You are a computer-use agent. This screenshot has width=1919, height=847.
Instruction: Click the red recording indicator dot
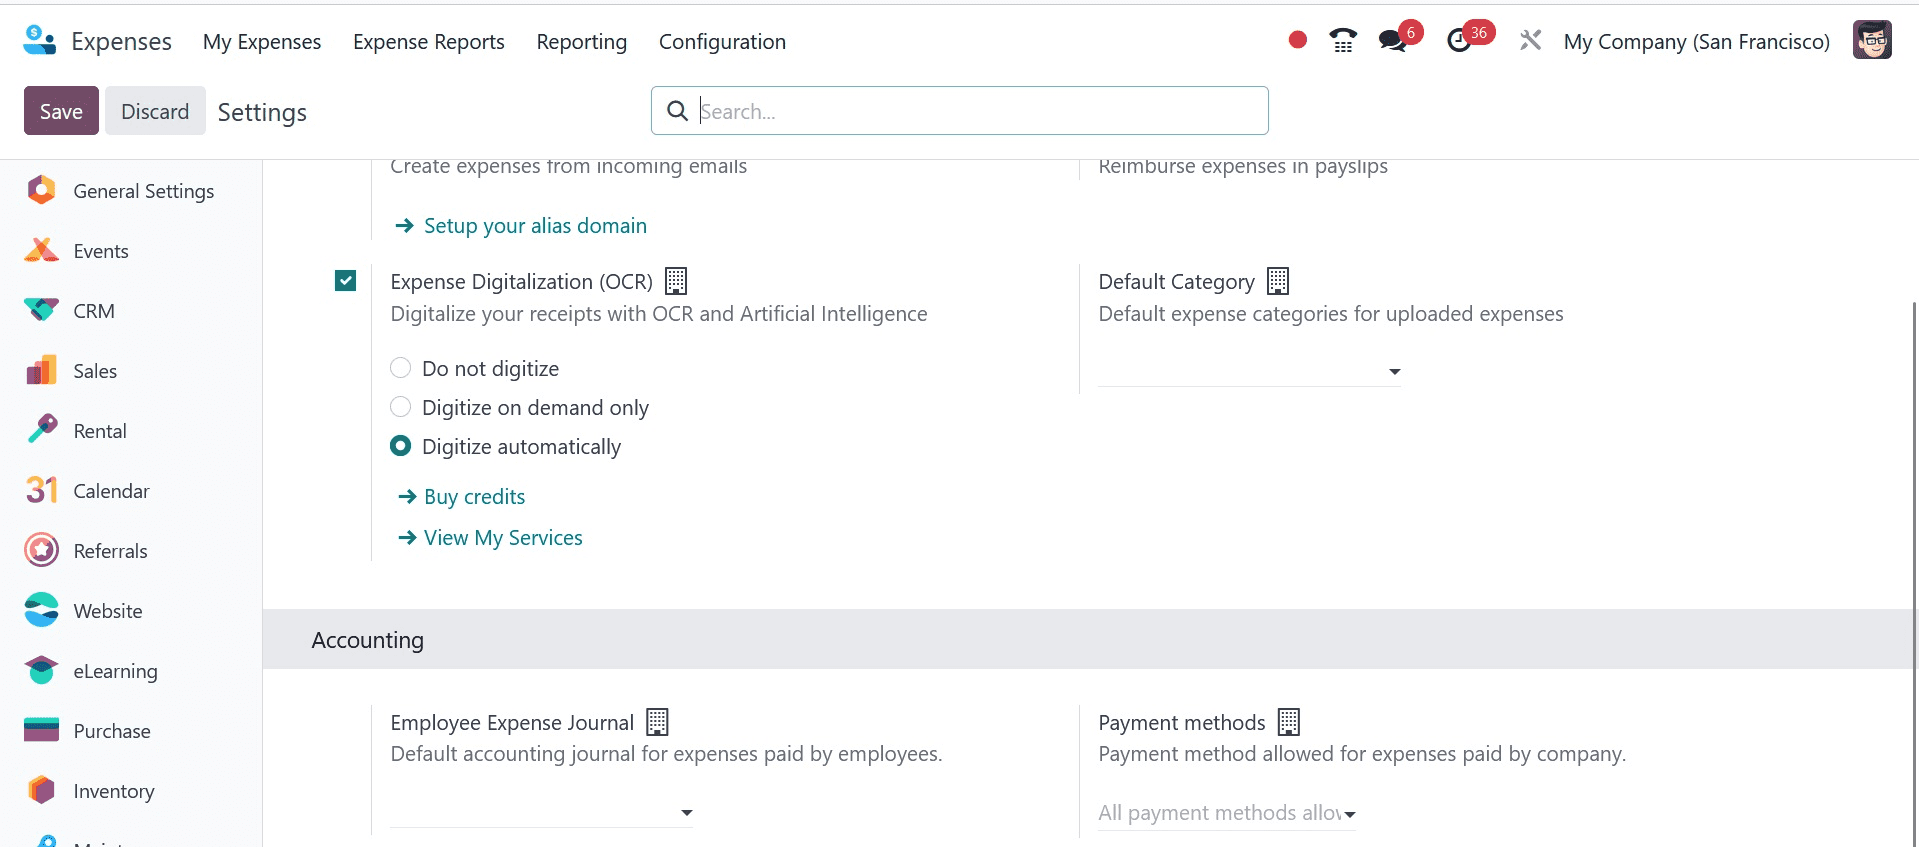point(1298,40)
